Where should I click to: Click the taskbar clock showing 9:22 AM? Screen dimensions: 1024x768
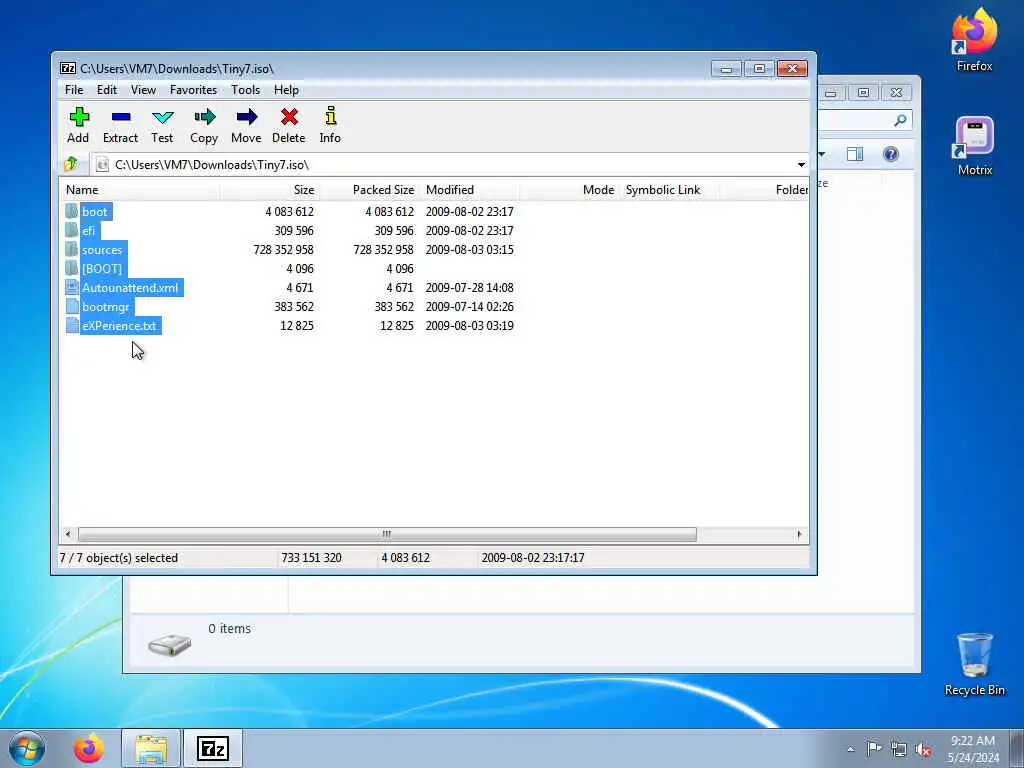pyautogui.click(x=973, y=749)
